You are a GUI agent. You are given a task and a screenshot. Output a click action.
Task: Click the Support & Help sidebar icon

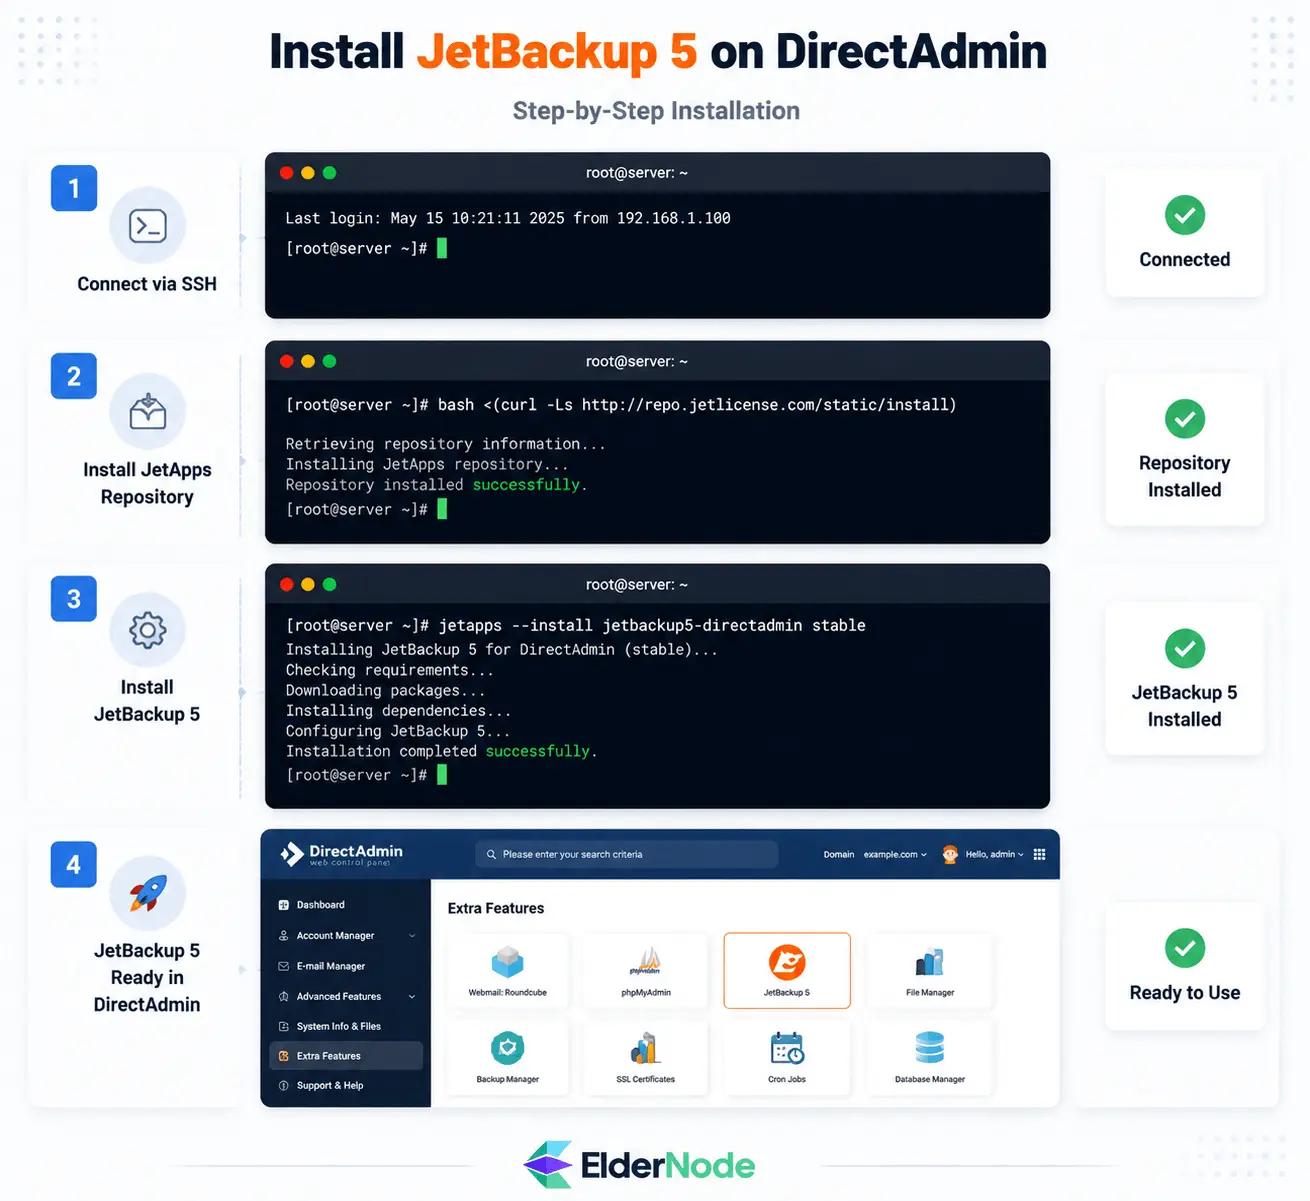[x=284, y=1086]
